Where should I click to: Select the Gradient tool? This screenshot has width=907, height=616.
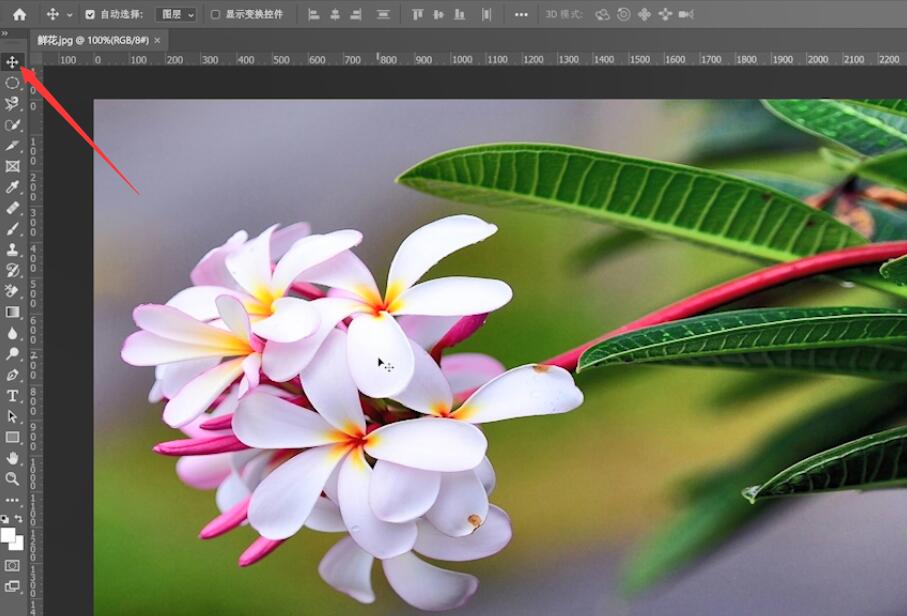click(12, 312)
